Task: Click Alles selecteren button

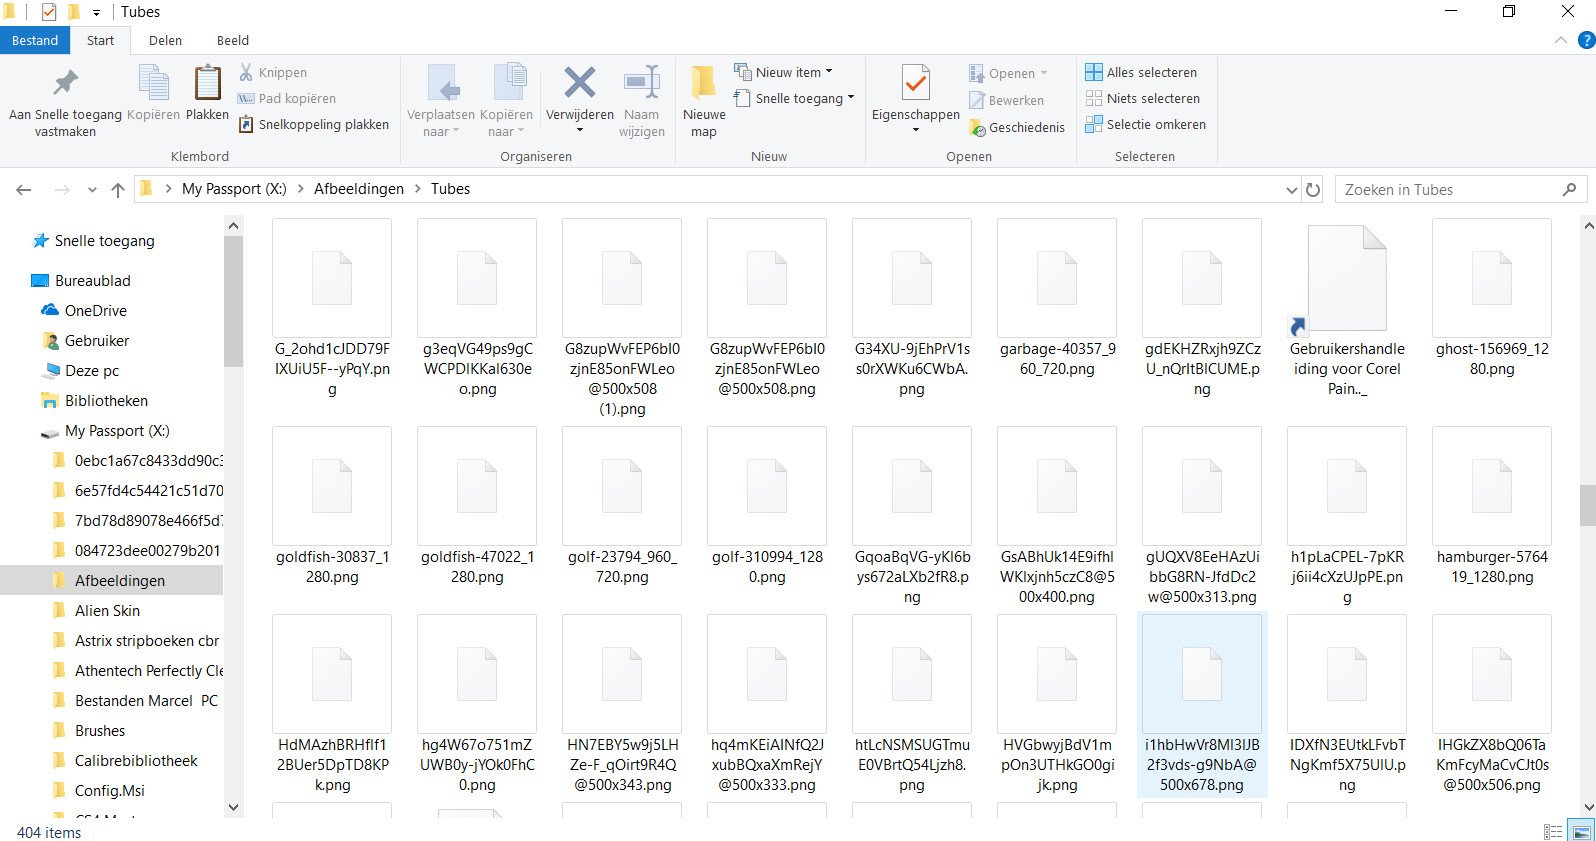Action: 1141,72
